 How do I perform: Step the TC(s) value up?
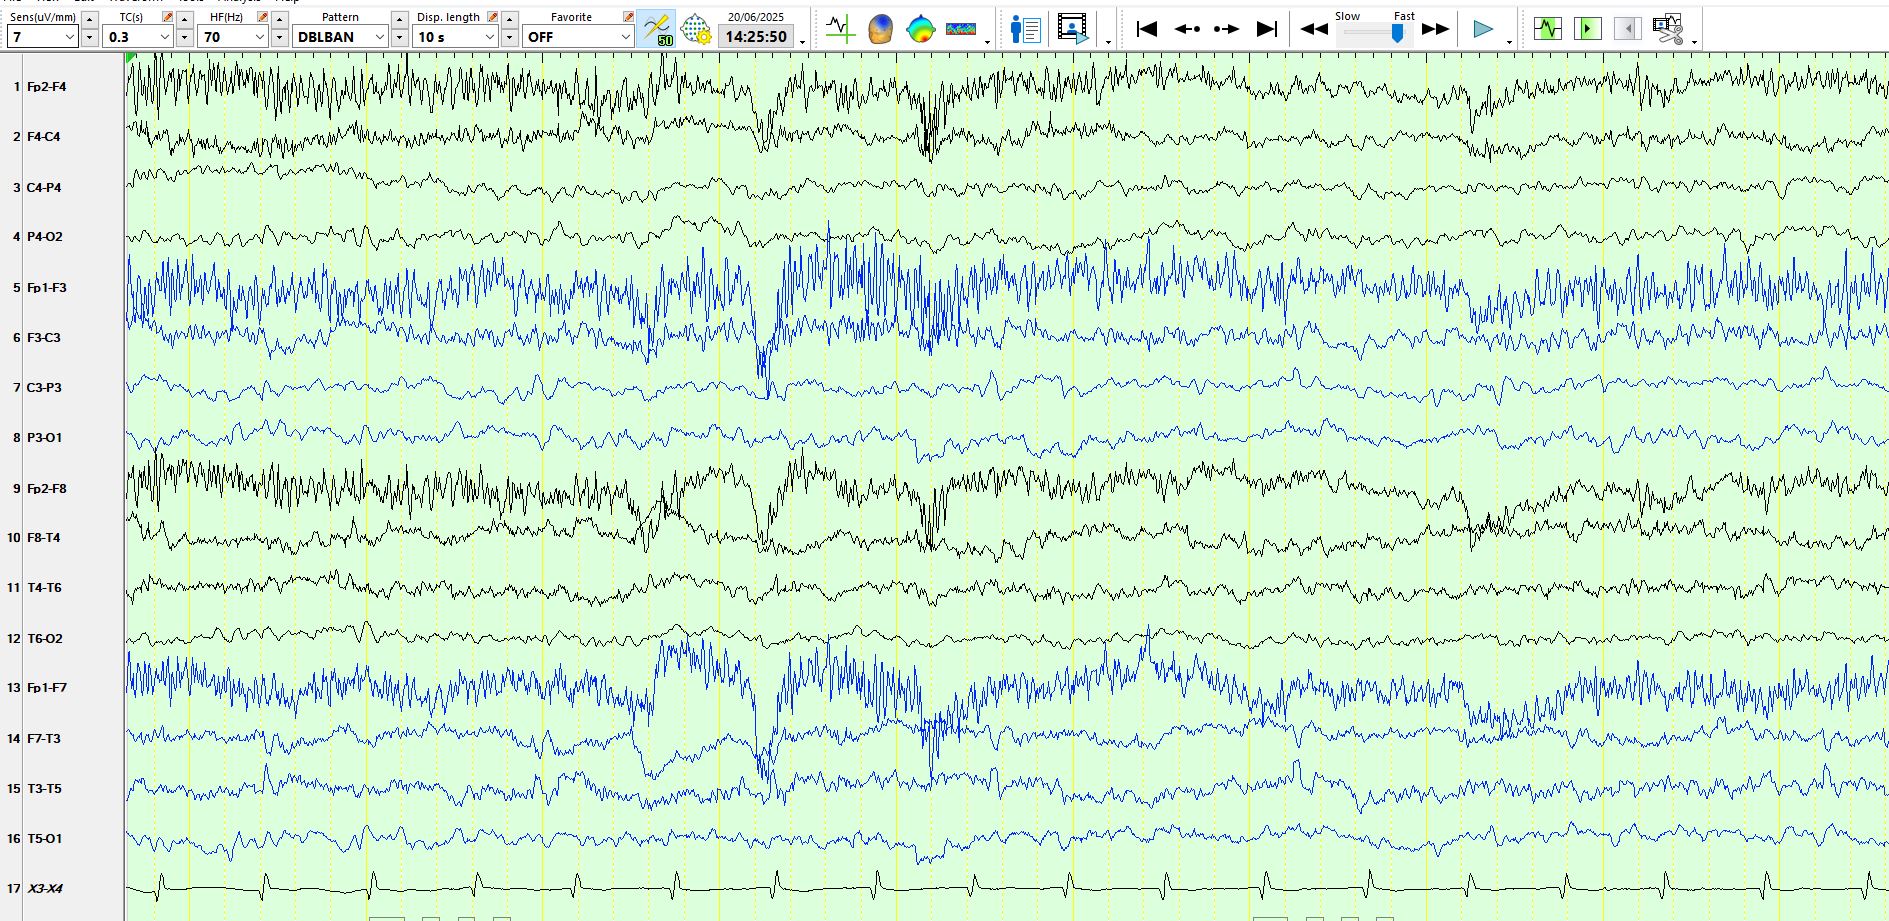click(184, 19)
